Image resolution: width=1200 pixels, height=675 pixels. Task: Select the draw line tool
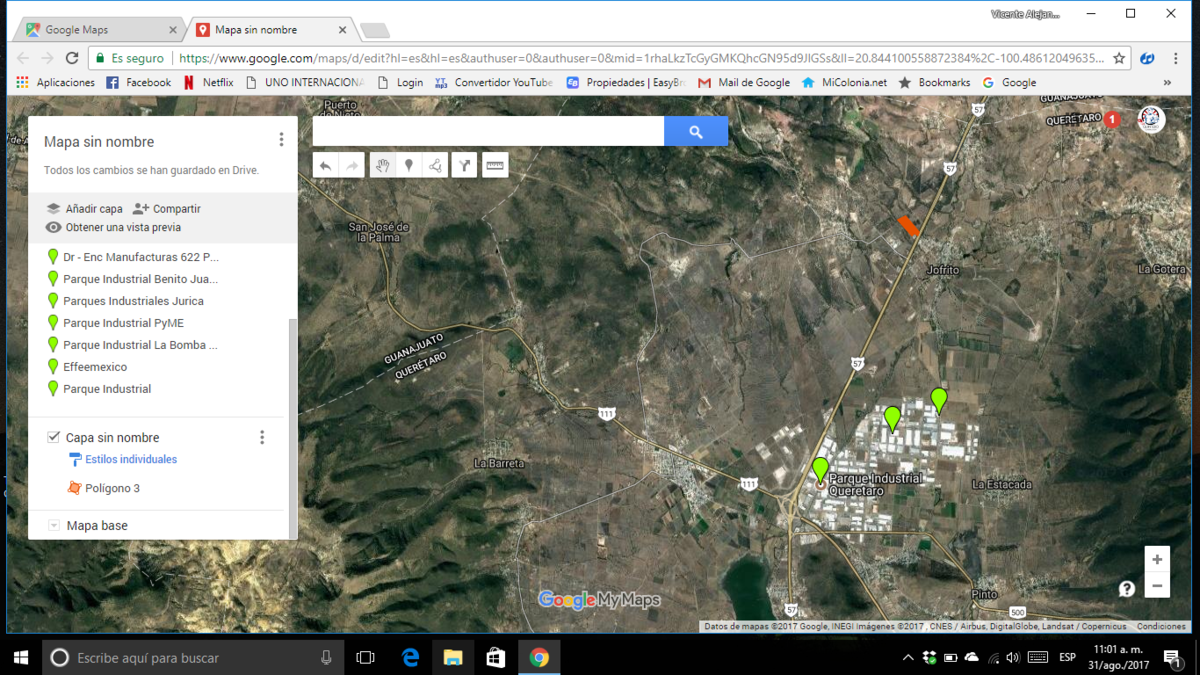436,165
